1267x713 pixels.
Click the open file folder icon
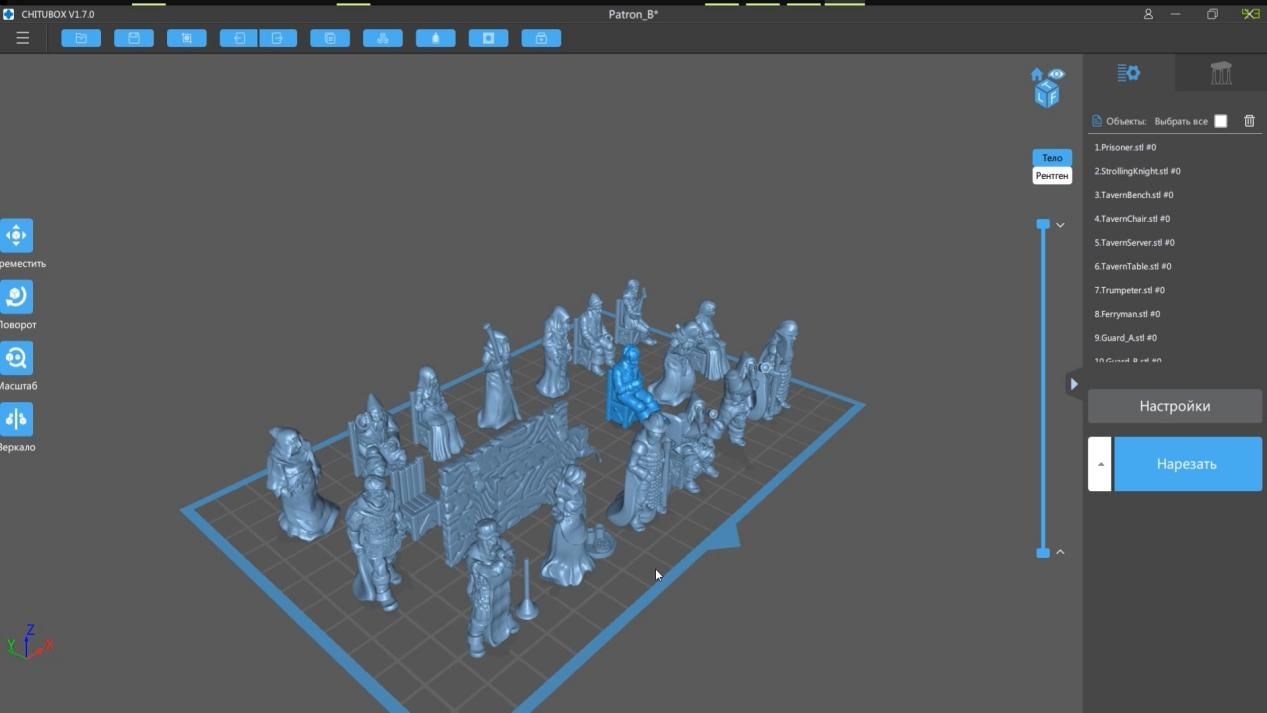click(81, 38)
